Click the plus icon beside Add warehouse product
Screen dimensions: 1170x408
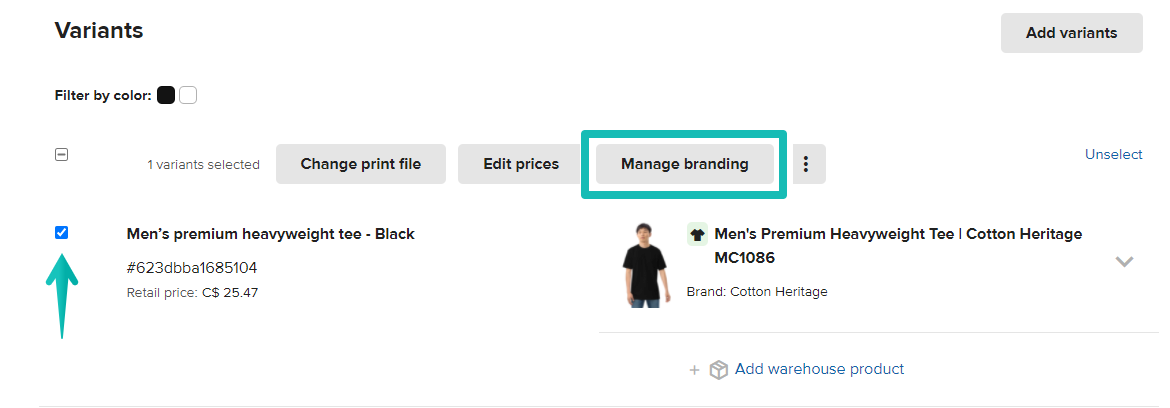[694, 370]
